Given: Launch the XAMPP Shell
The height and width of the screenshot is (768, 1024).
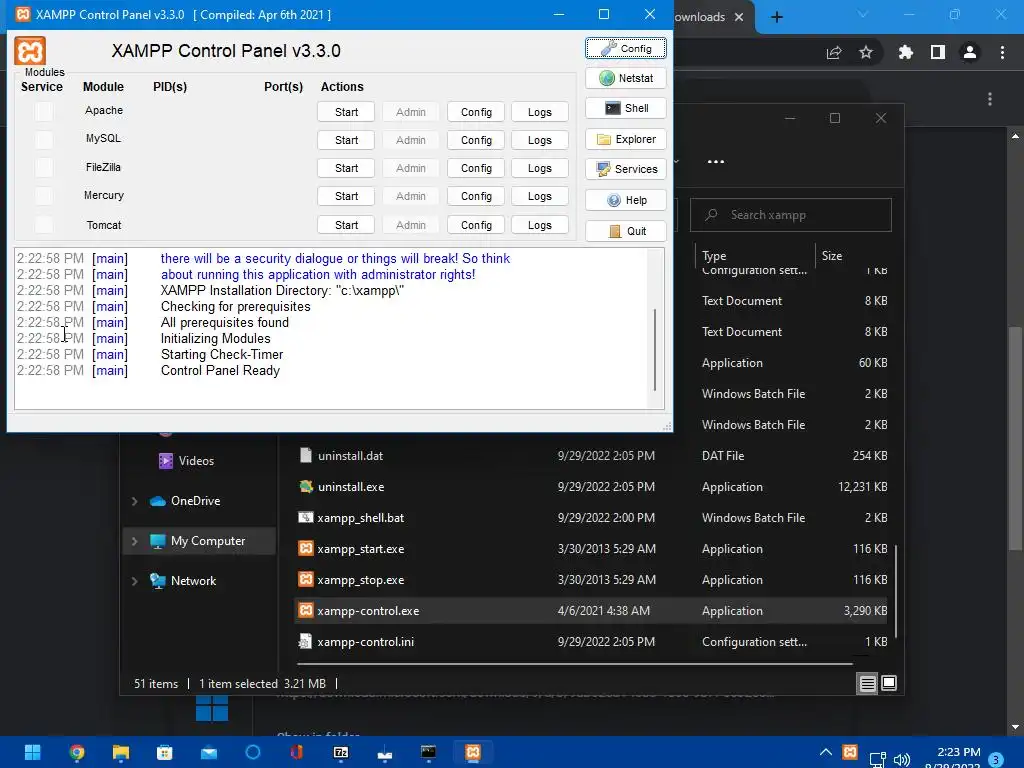Looking at the screenshot, I should (626, 108).
